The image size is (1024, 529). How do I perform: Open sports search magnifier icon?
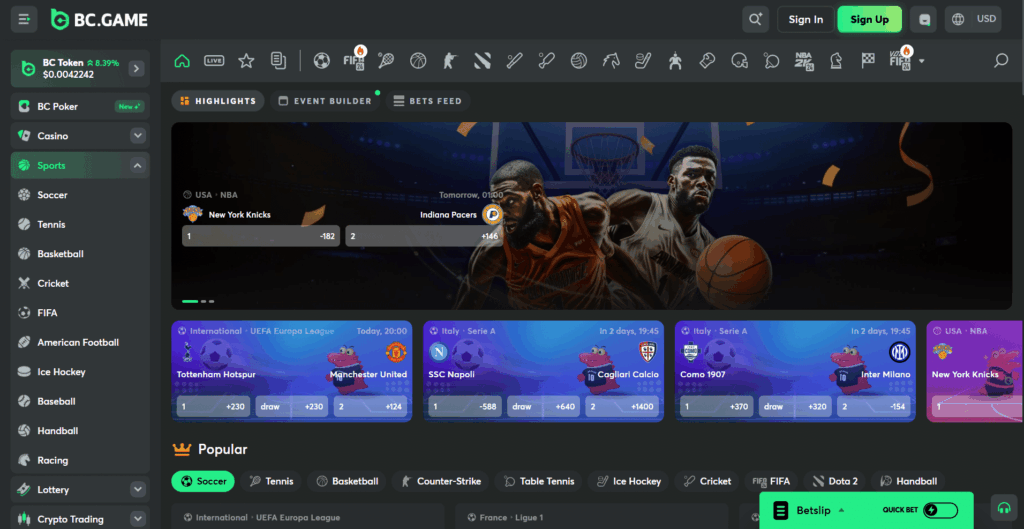point(1001,61)
